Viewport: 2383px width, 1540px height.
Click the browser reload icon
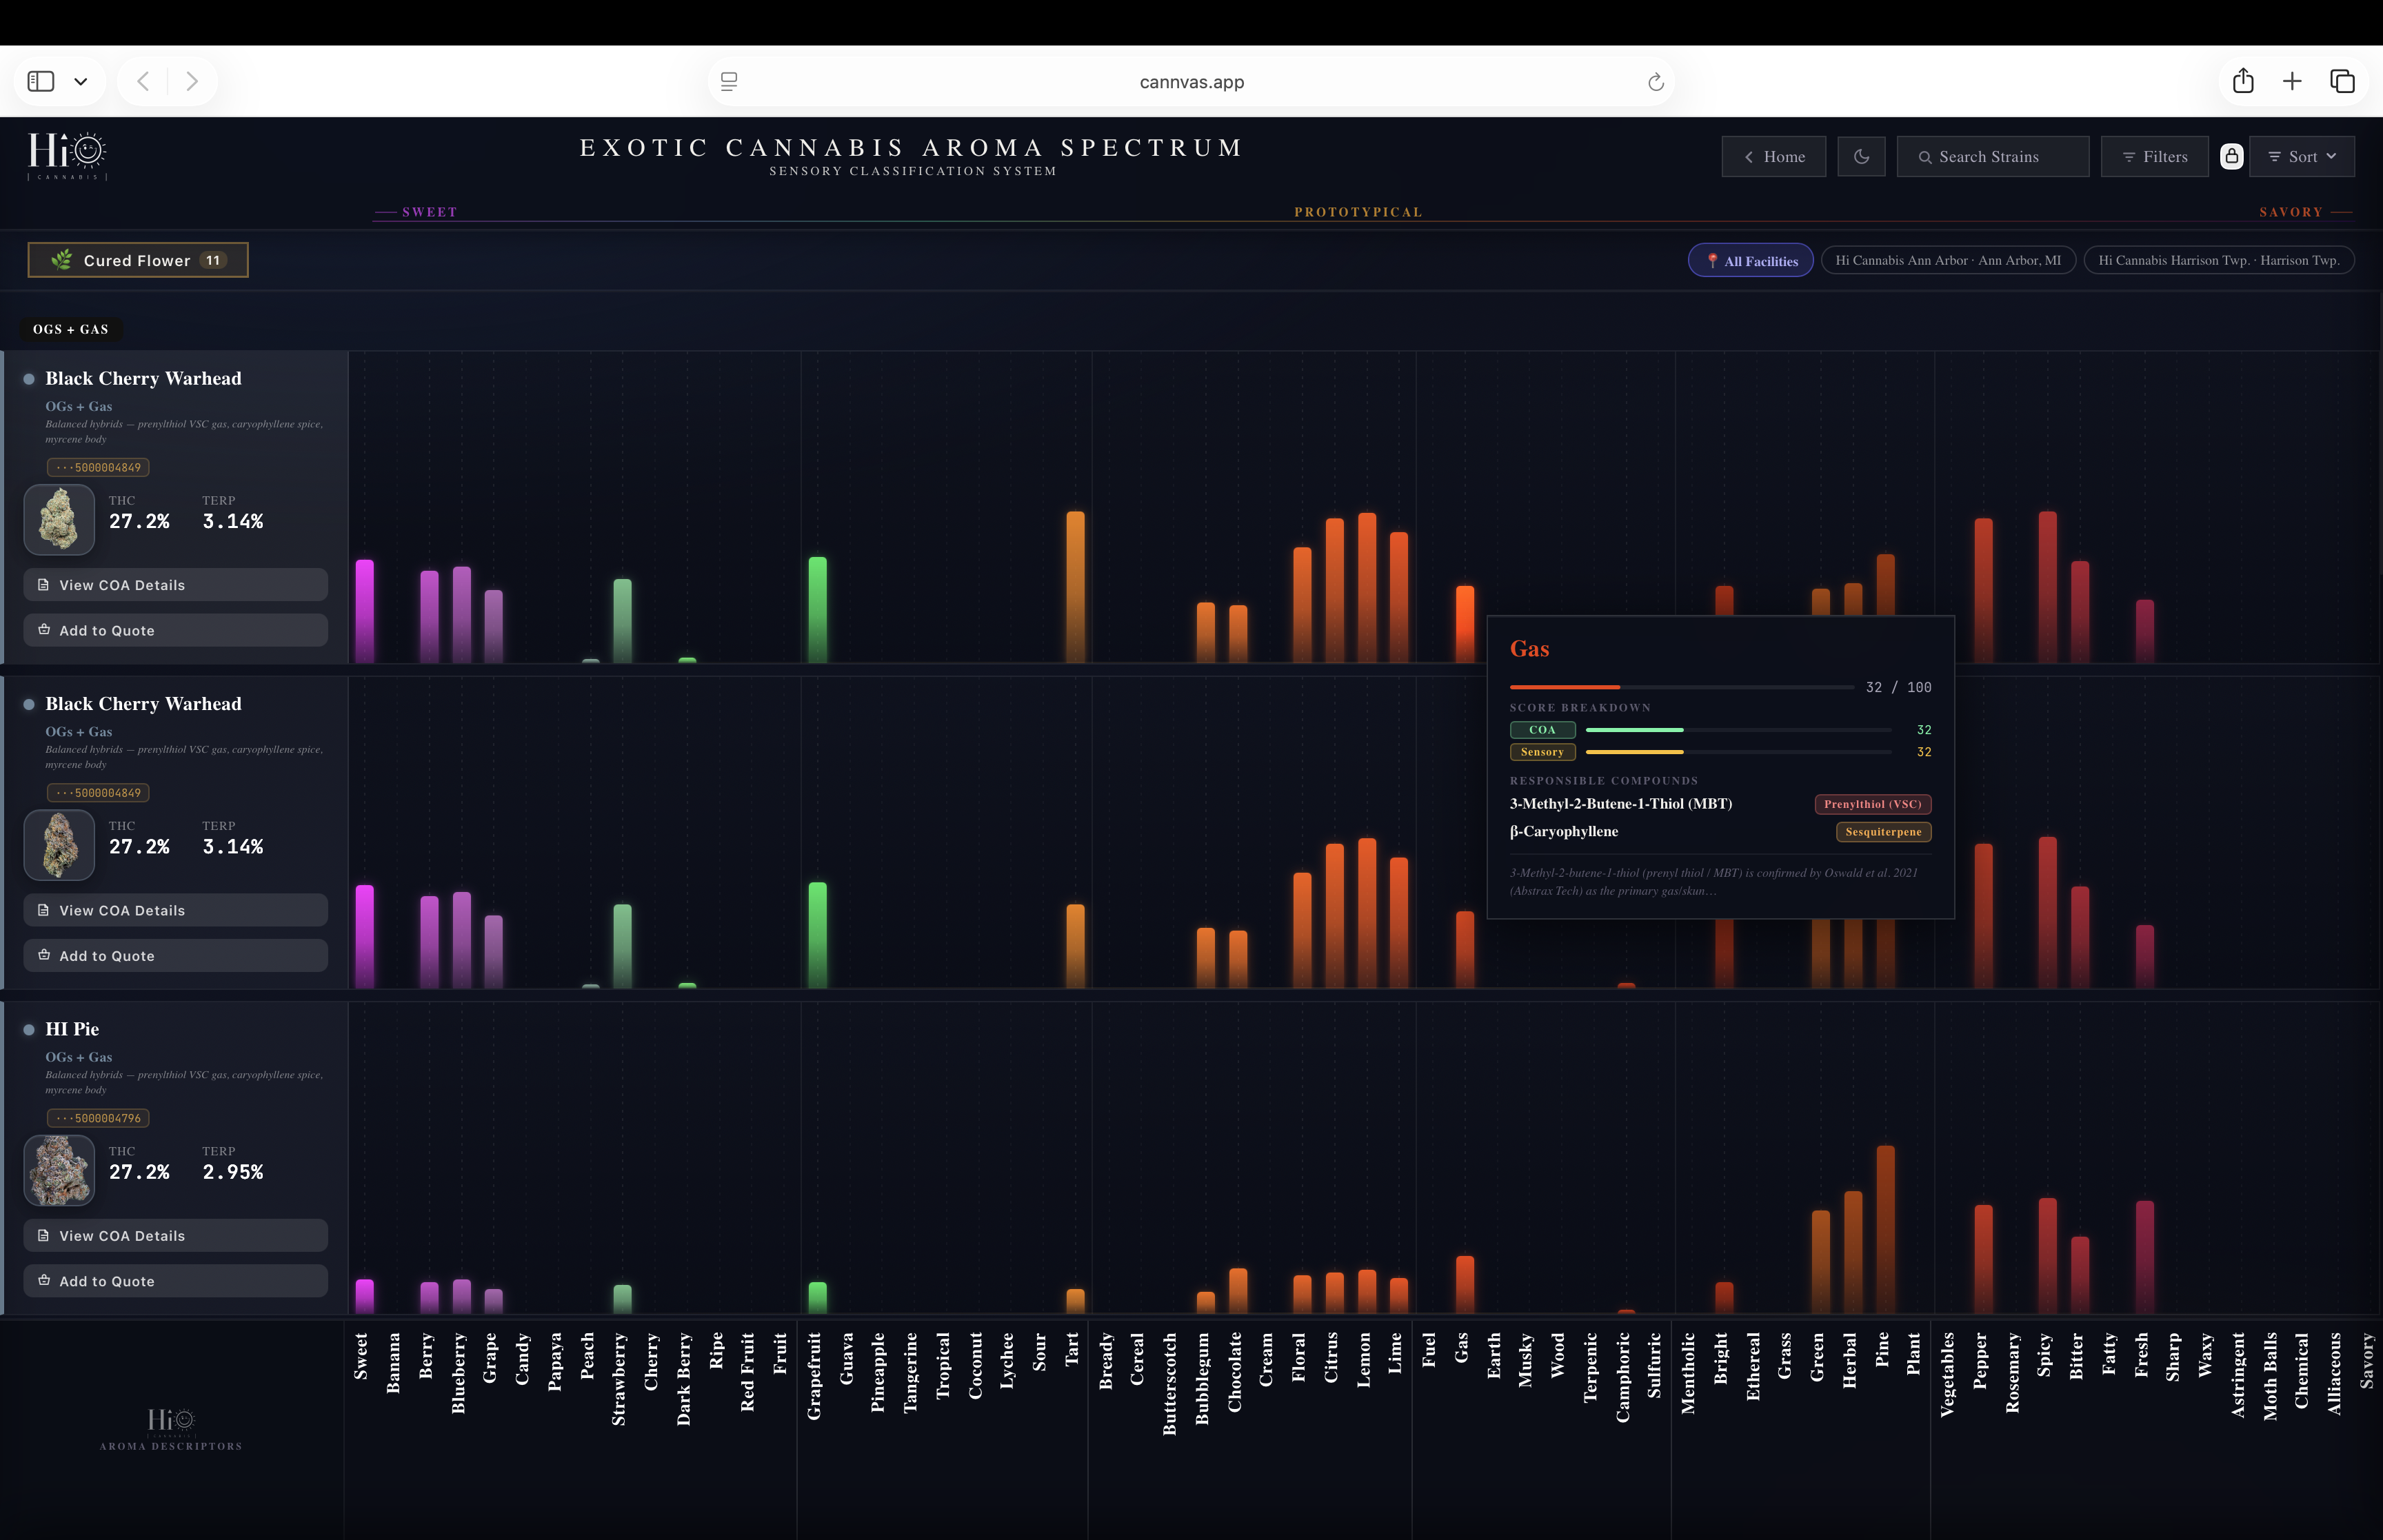click(x=1655, y=82)
